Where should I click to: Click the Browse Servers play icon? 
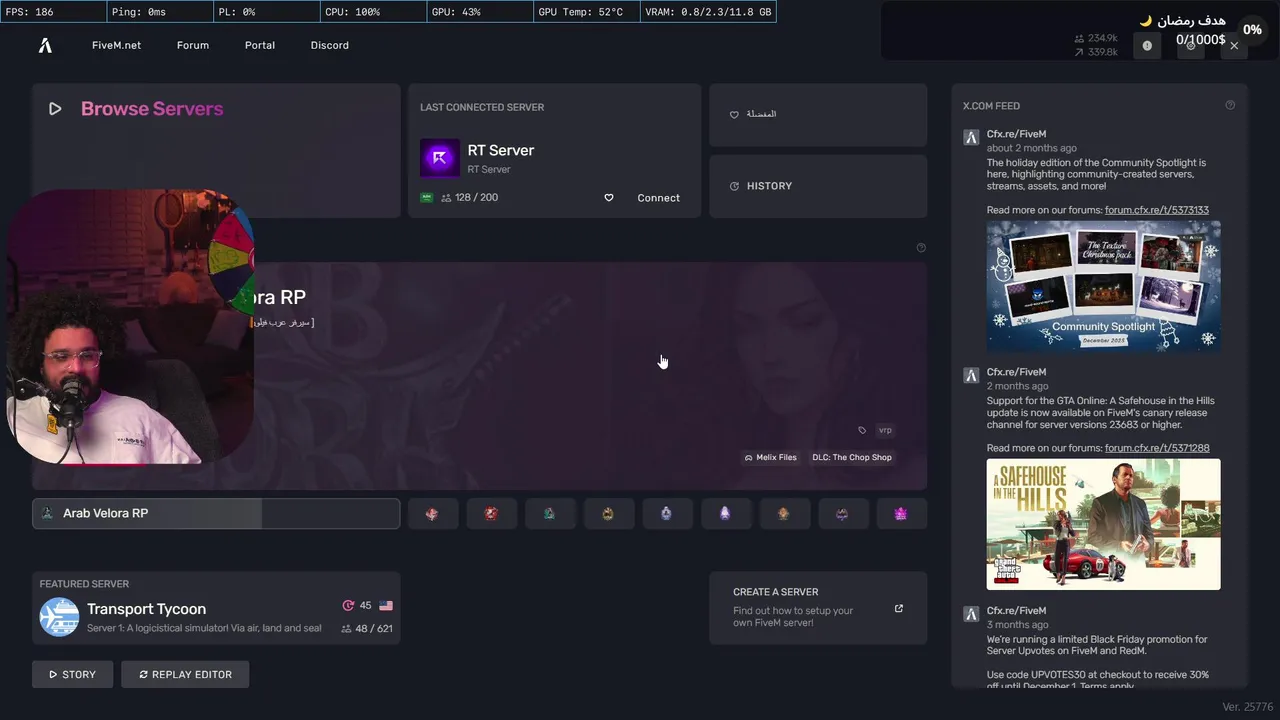pyautogui.click(x=55, y=109)
